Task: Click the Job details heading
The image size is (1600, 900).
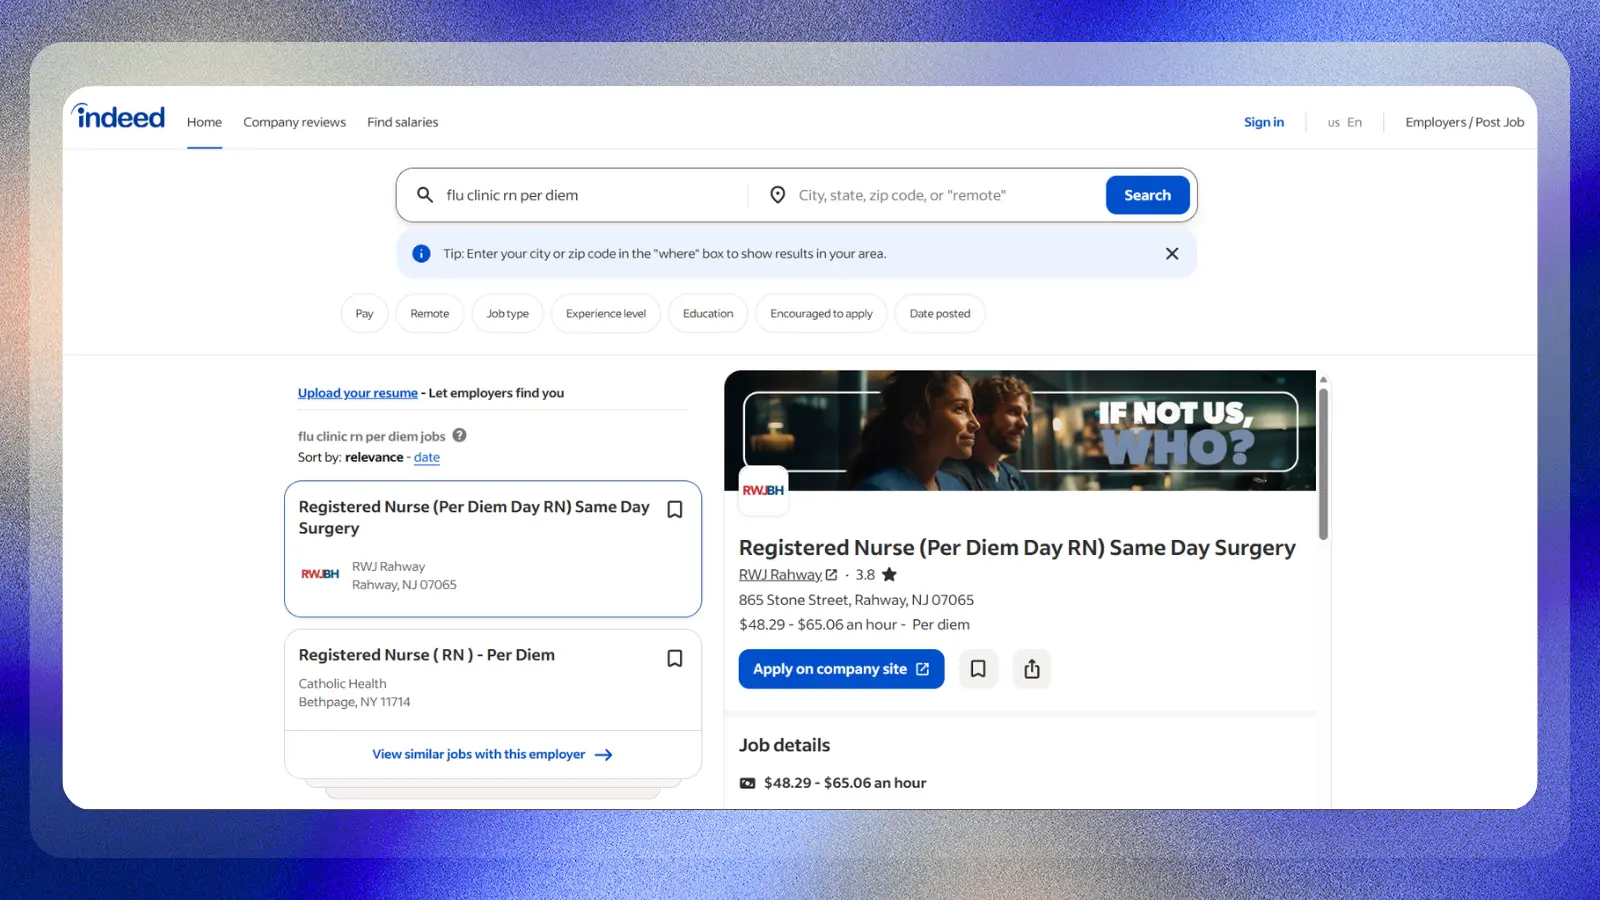Action: click(x=785, y=745)
